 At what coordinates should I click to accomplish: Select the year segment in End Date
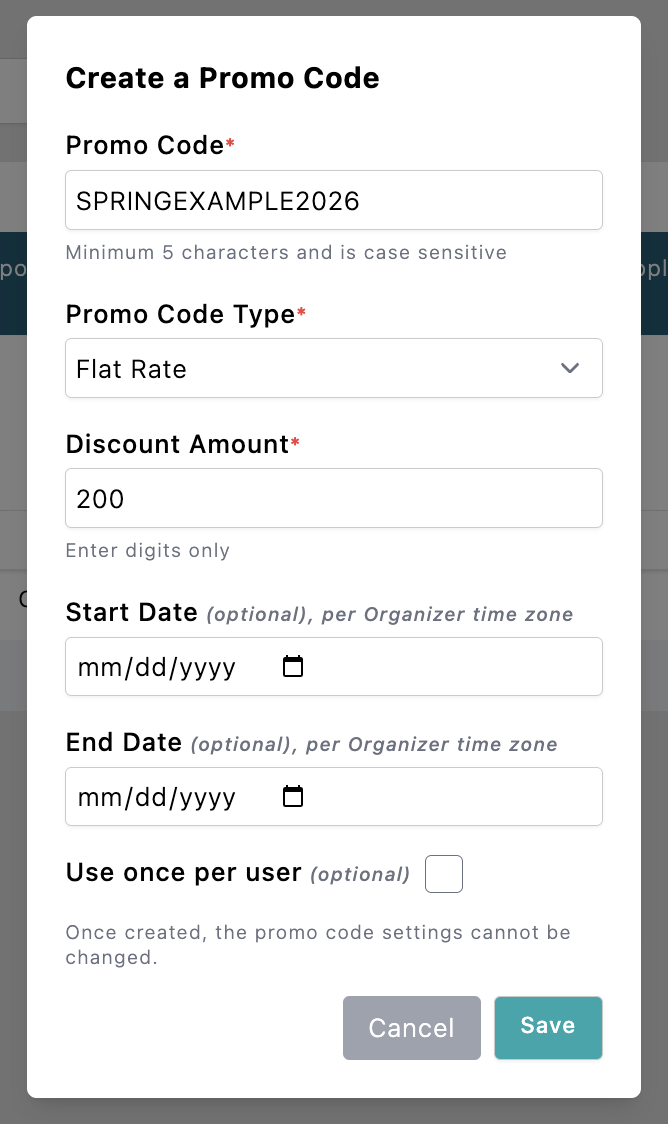207,798
